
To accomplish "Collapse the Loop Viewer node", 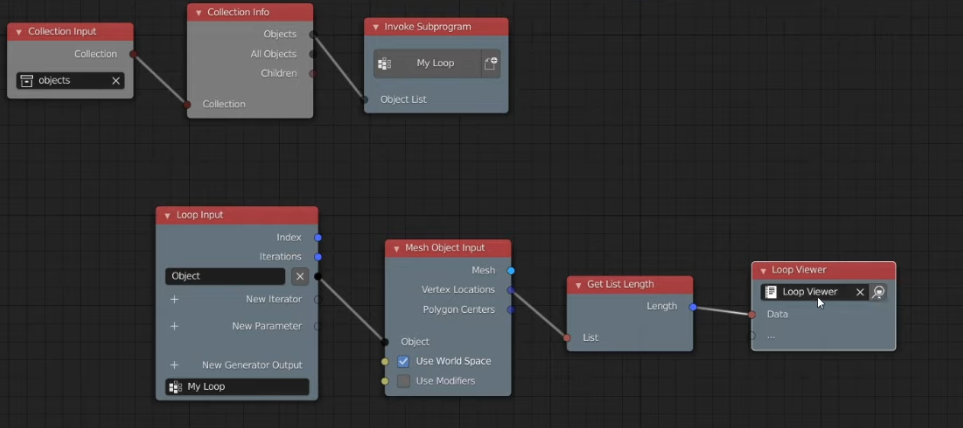I will point(763,270).
